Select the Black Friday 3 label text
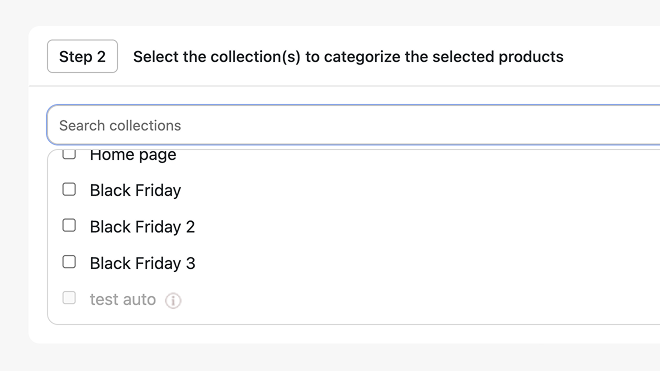Viewport: 660px width, 371px height. (x=142, y=264)
